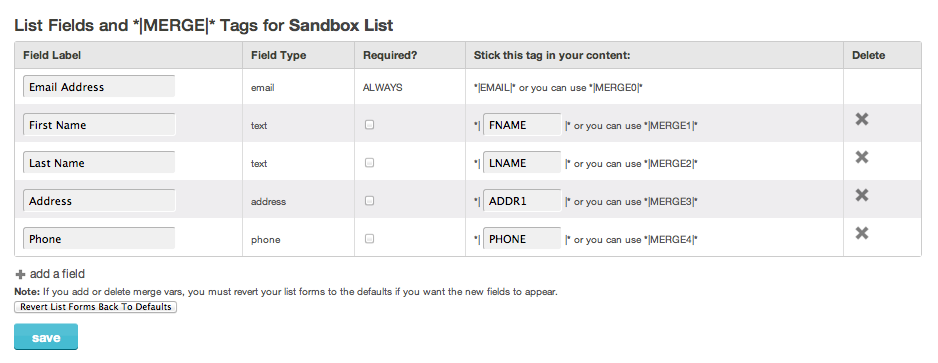Viewport: 938px width, 363px height.
Task: Delete the First Name field row
Action: pos(861,120)
